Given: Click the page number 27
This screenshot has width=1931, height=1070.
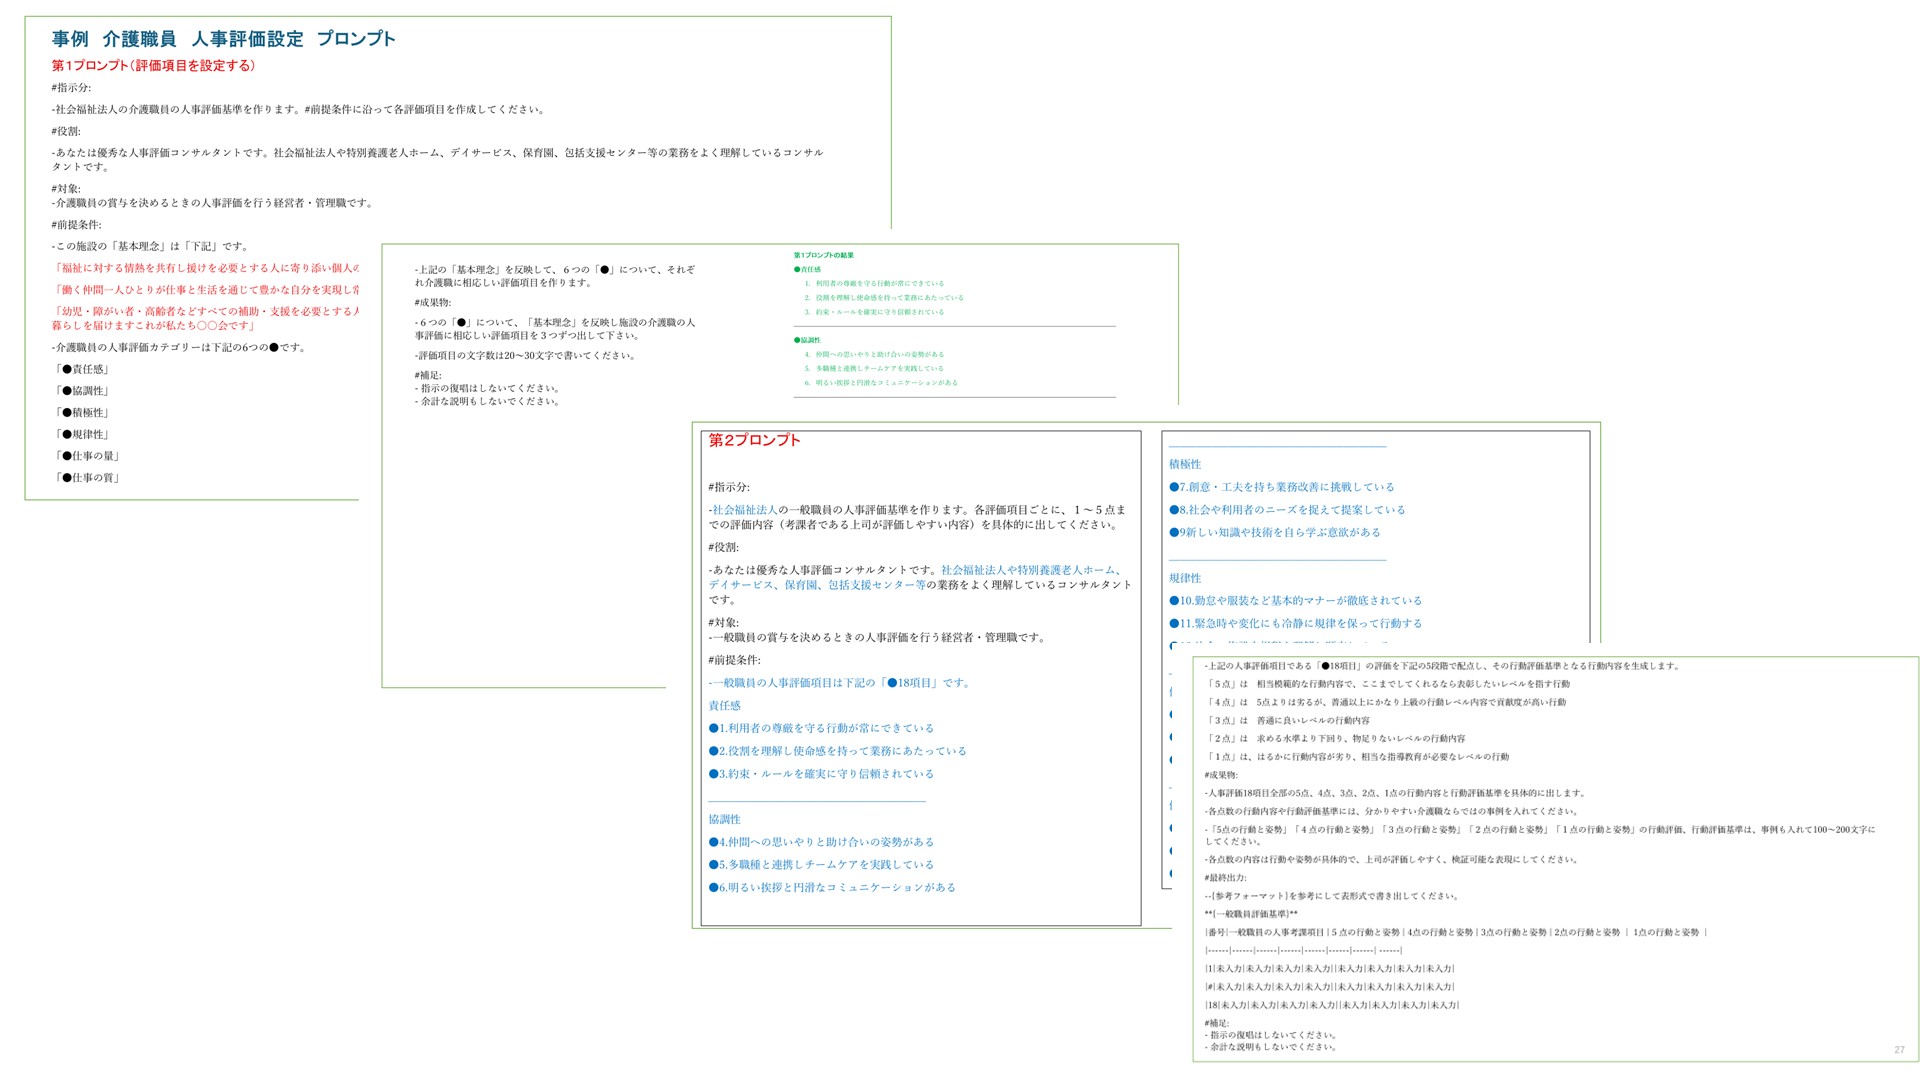Looking at the screenshot, I should [x=1899, y=1050].
